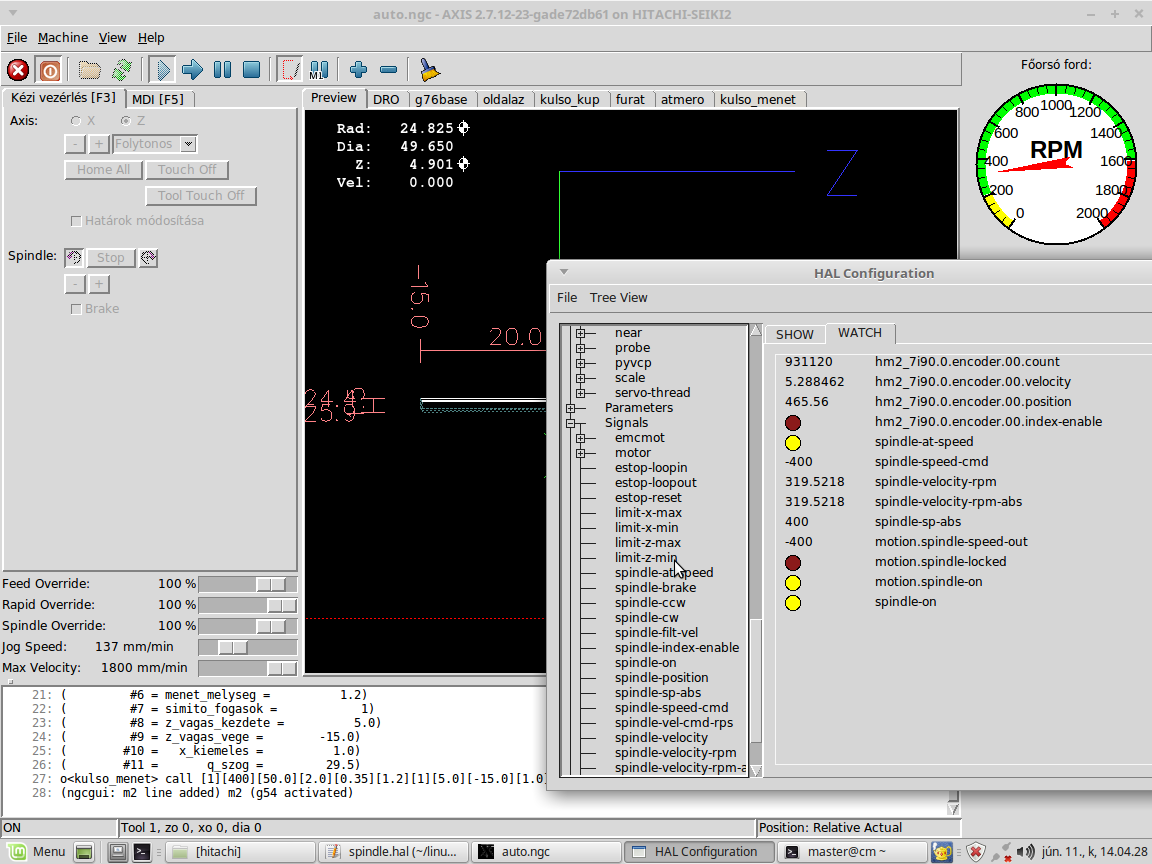Click the Tool Touch Off button
This screenshot has height=864, width=1152.
coord(201,195)
